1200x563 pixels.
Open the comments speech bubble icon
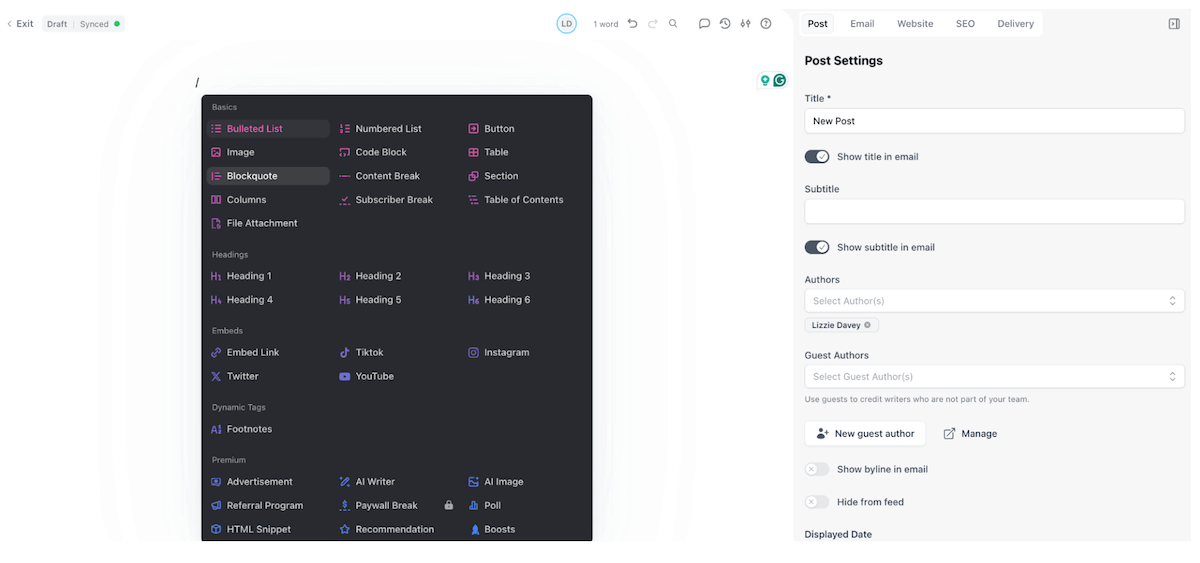pos(704,24)
